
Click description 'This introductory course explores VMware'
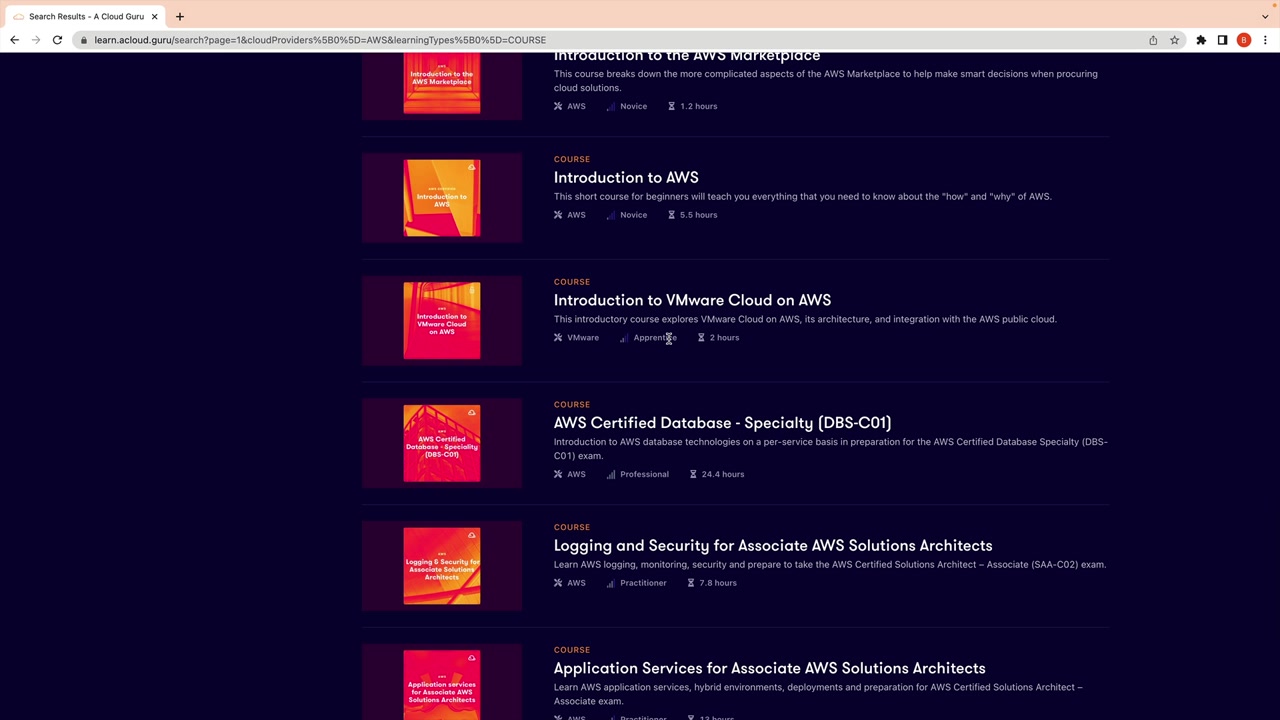click(x=805, y=319)
